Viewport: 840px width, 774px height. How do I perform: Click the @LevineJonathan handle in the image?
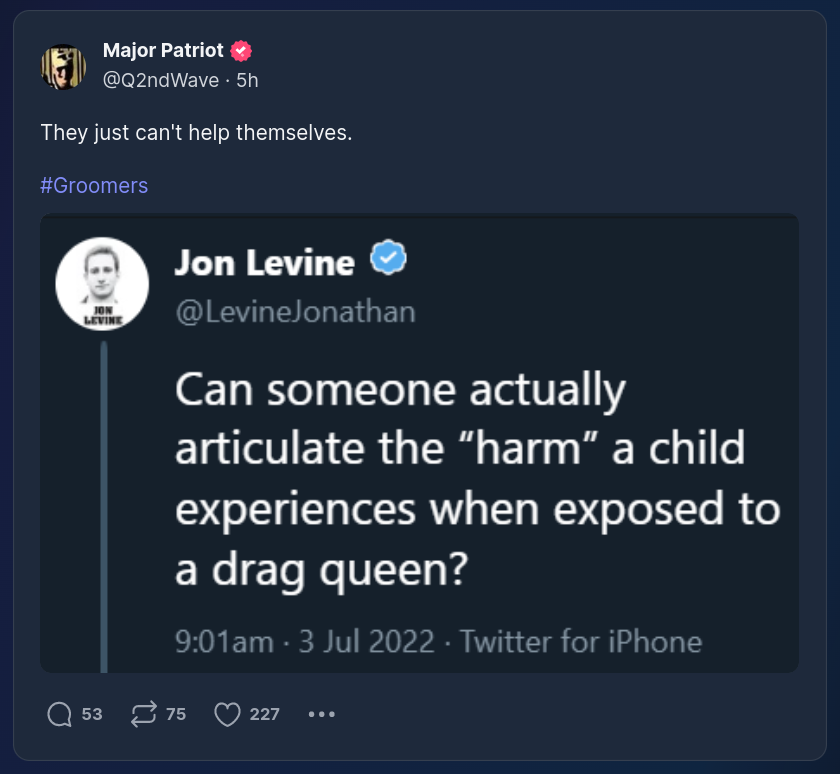pyautogui.click(x=295, y=311)
